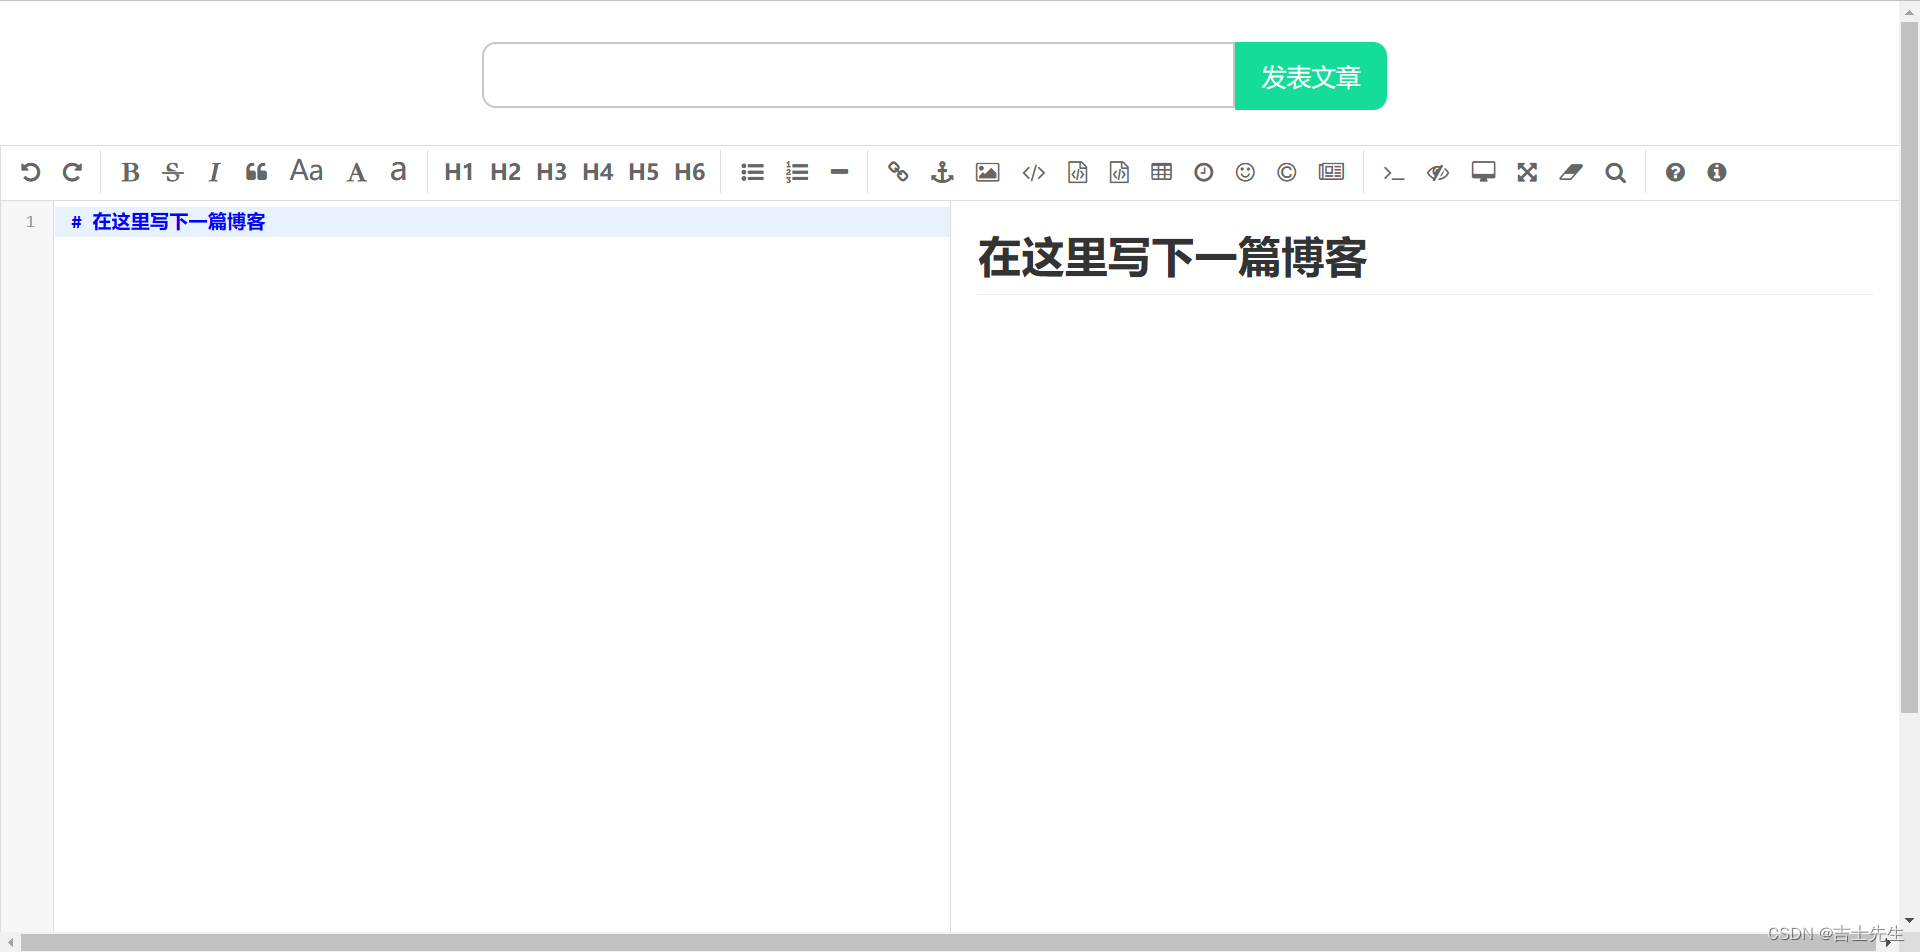Insert H5 heading
This screenshot has width=1920, height=952.
click(x=643, y=172)
